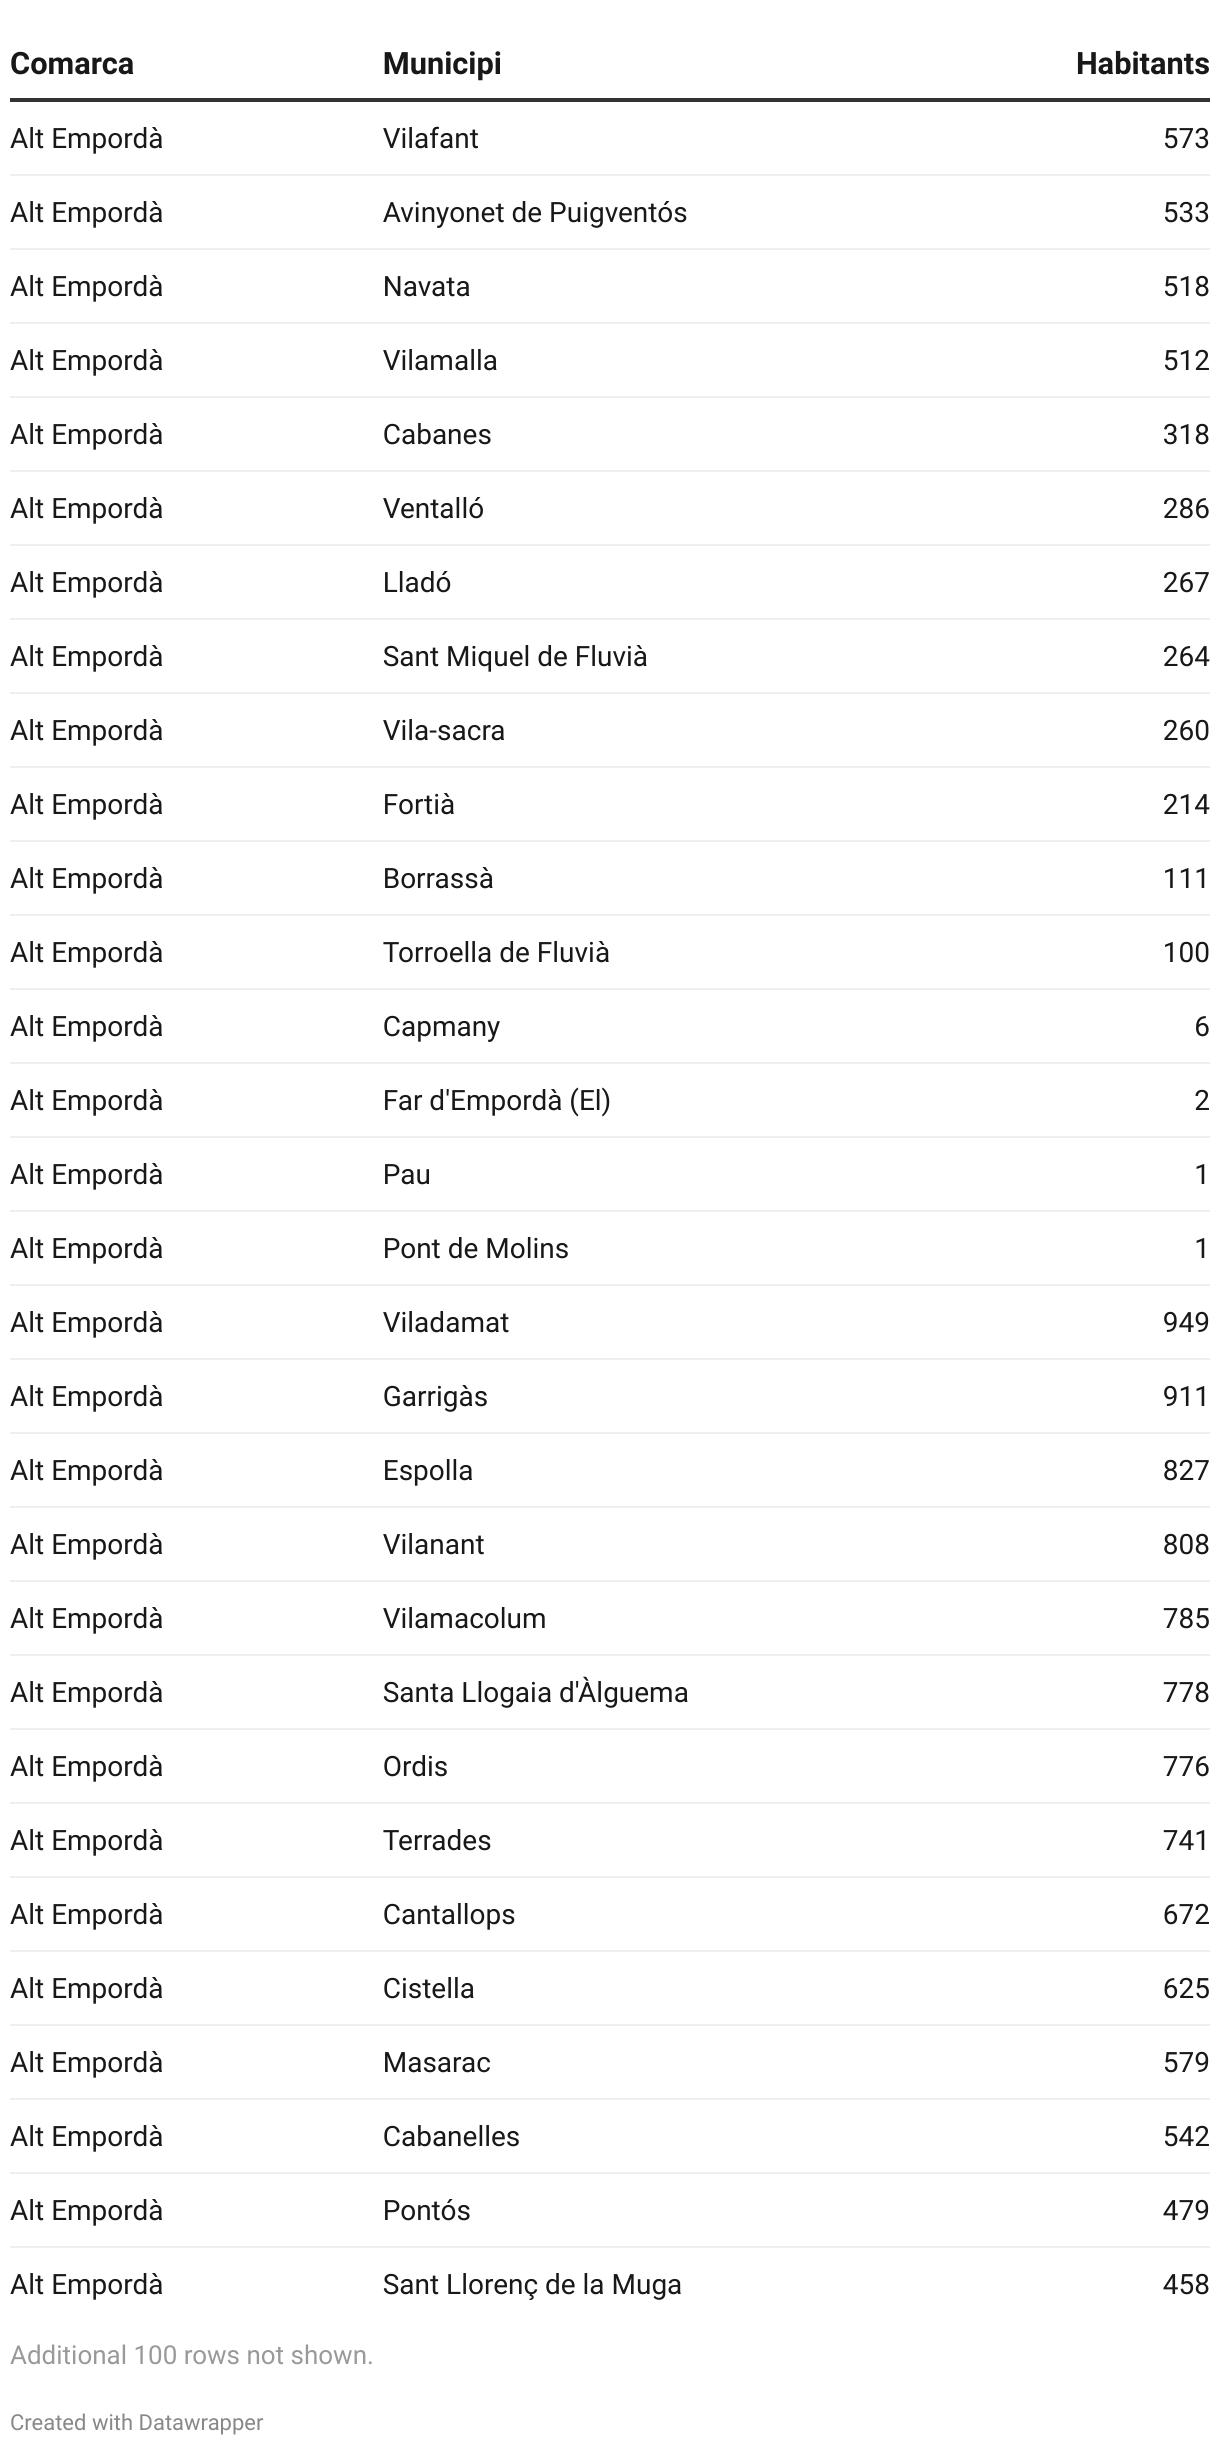The height and width of the screenshot is (2446, 1220).
Task: Click the Comarca column header
Action: click(x=72, y=64)
